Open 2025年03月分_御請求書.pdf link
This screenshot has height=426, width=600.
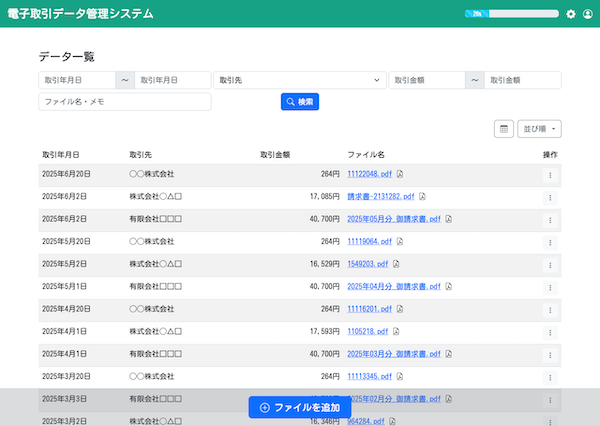[x=394, y=354]
